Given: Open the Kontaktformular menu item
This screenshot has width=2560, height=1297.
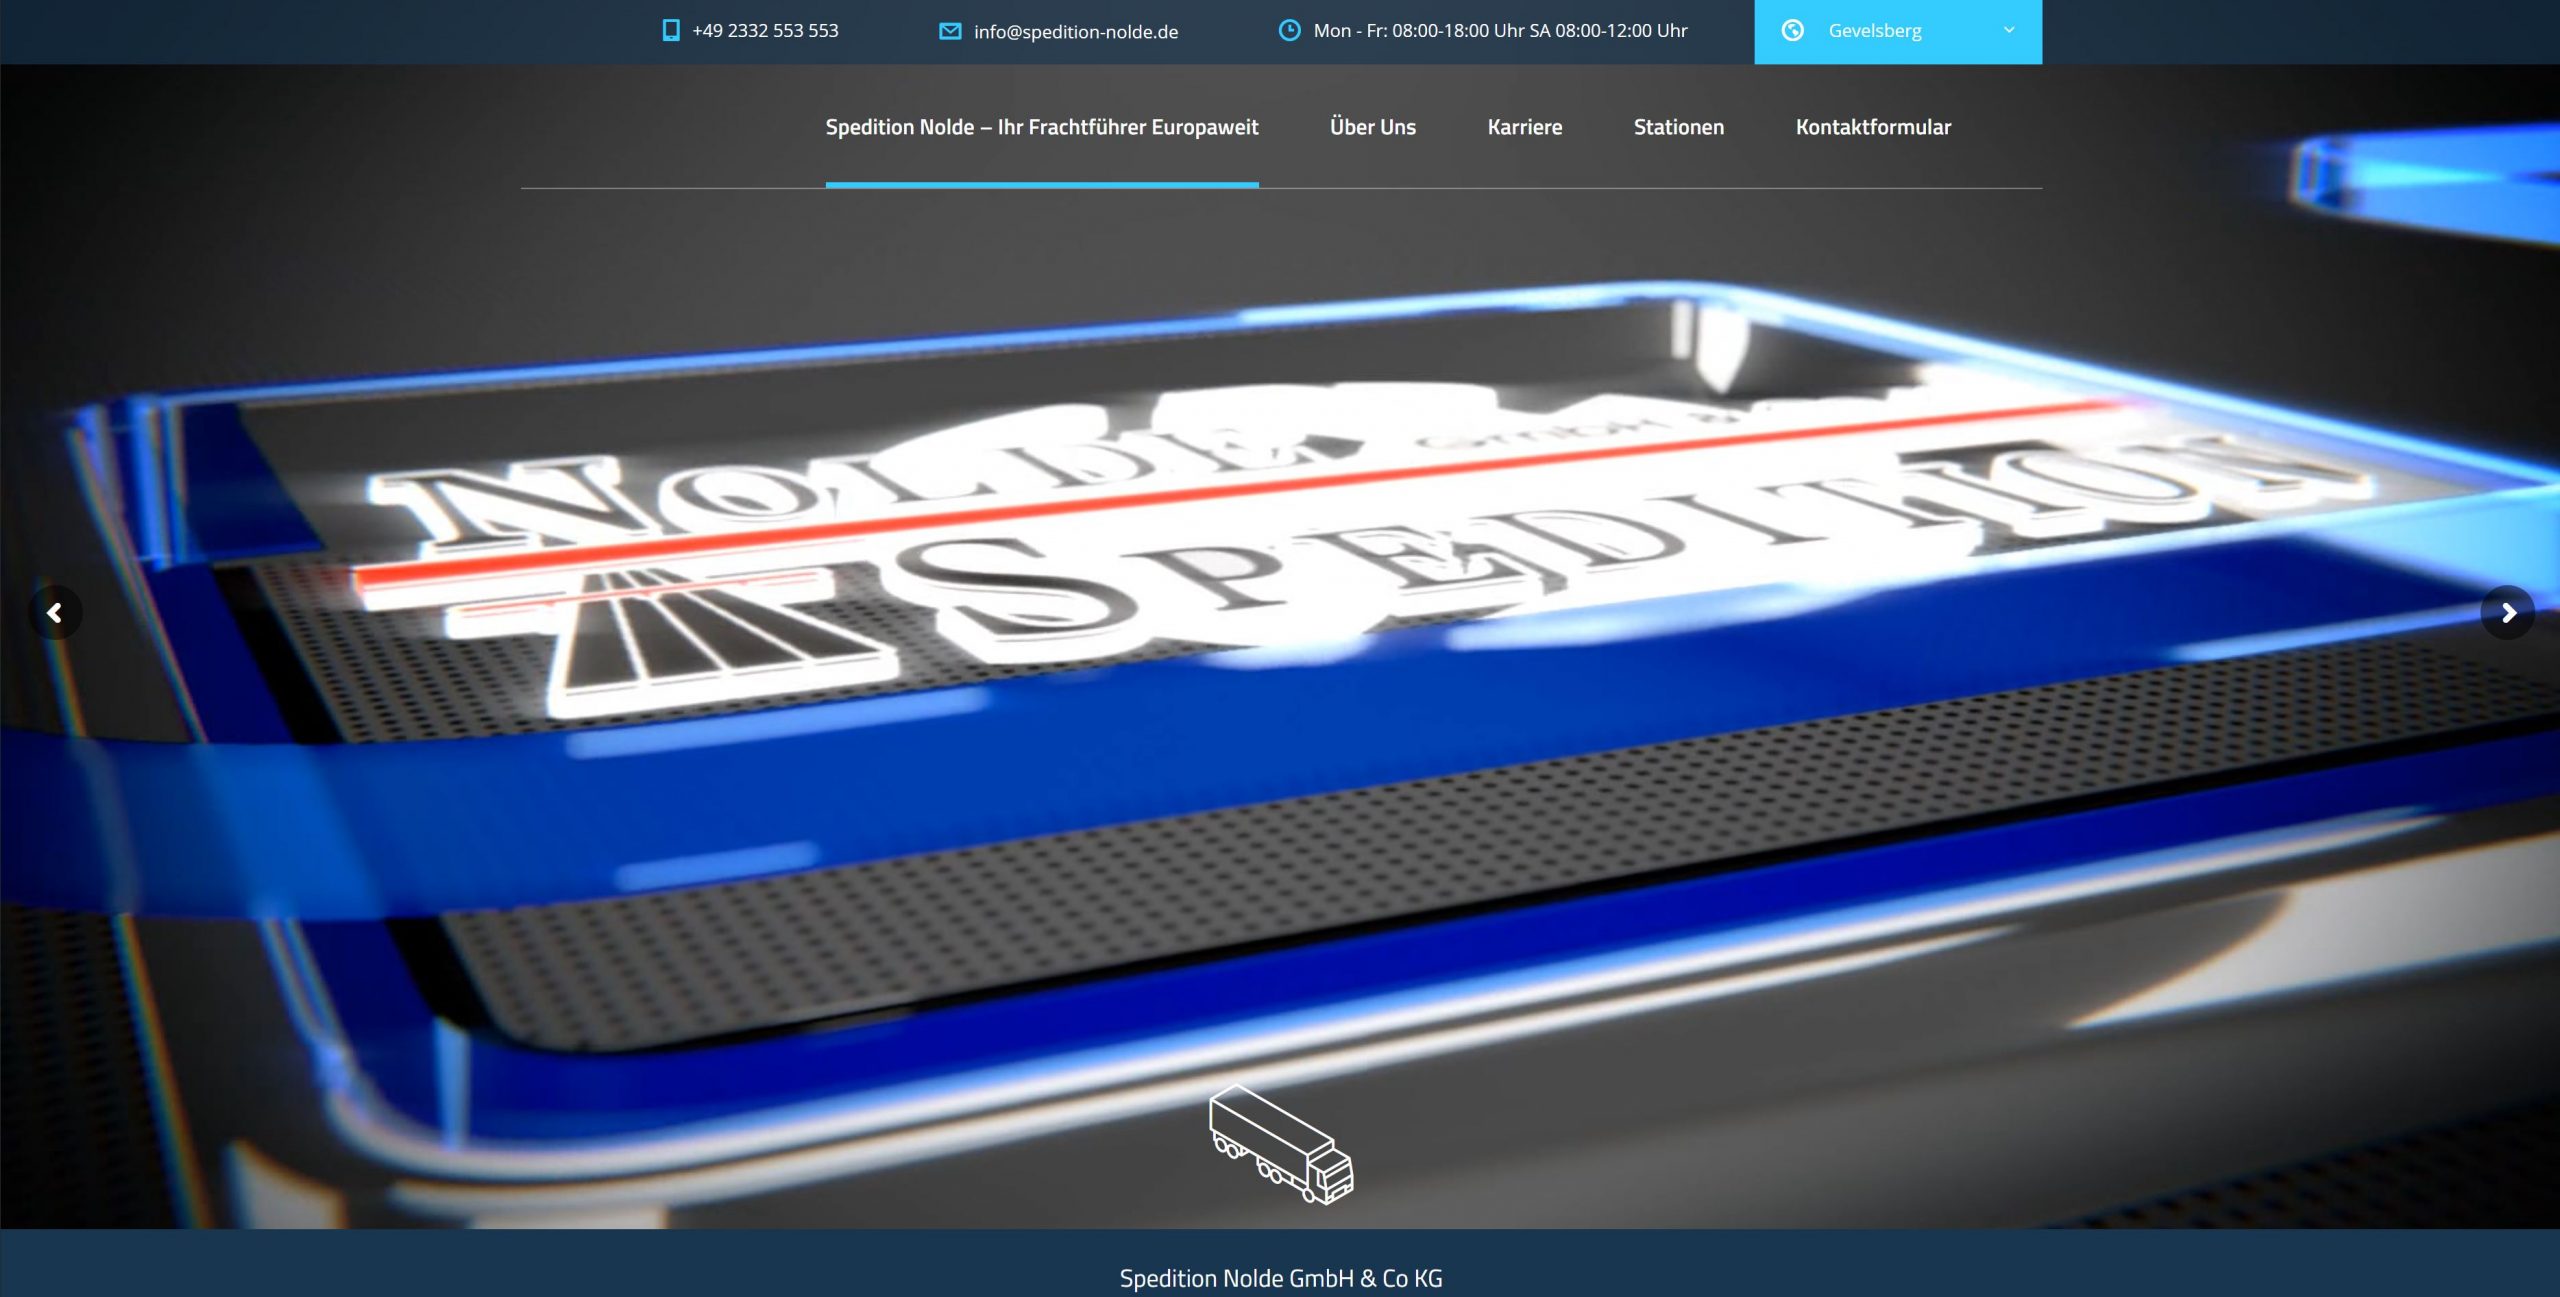Looking at the screenshot, I should (1873, 127).
